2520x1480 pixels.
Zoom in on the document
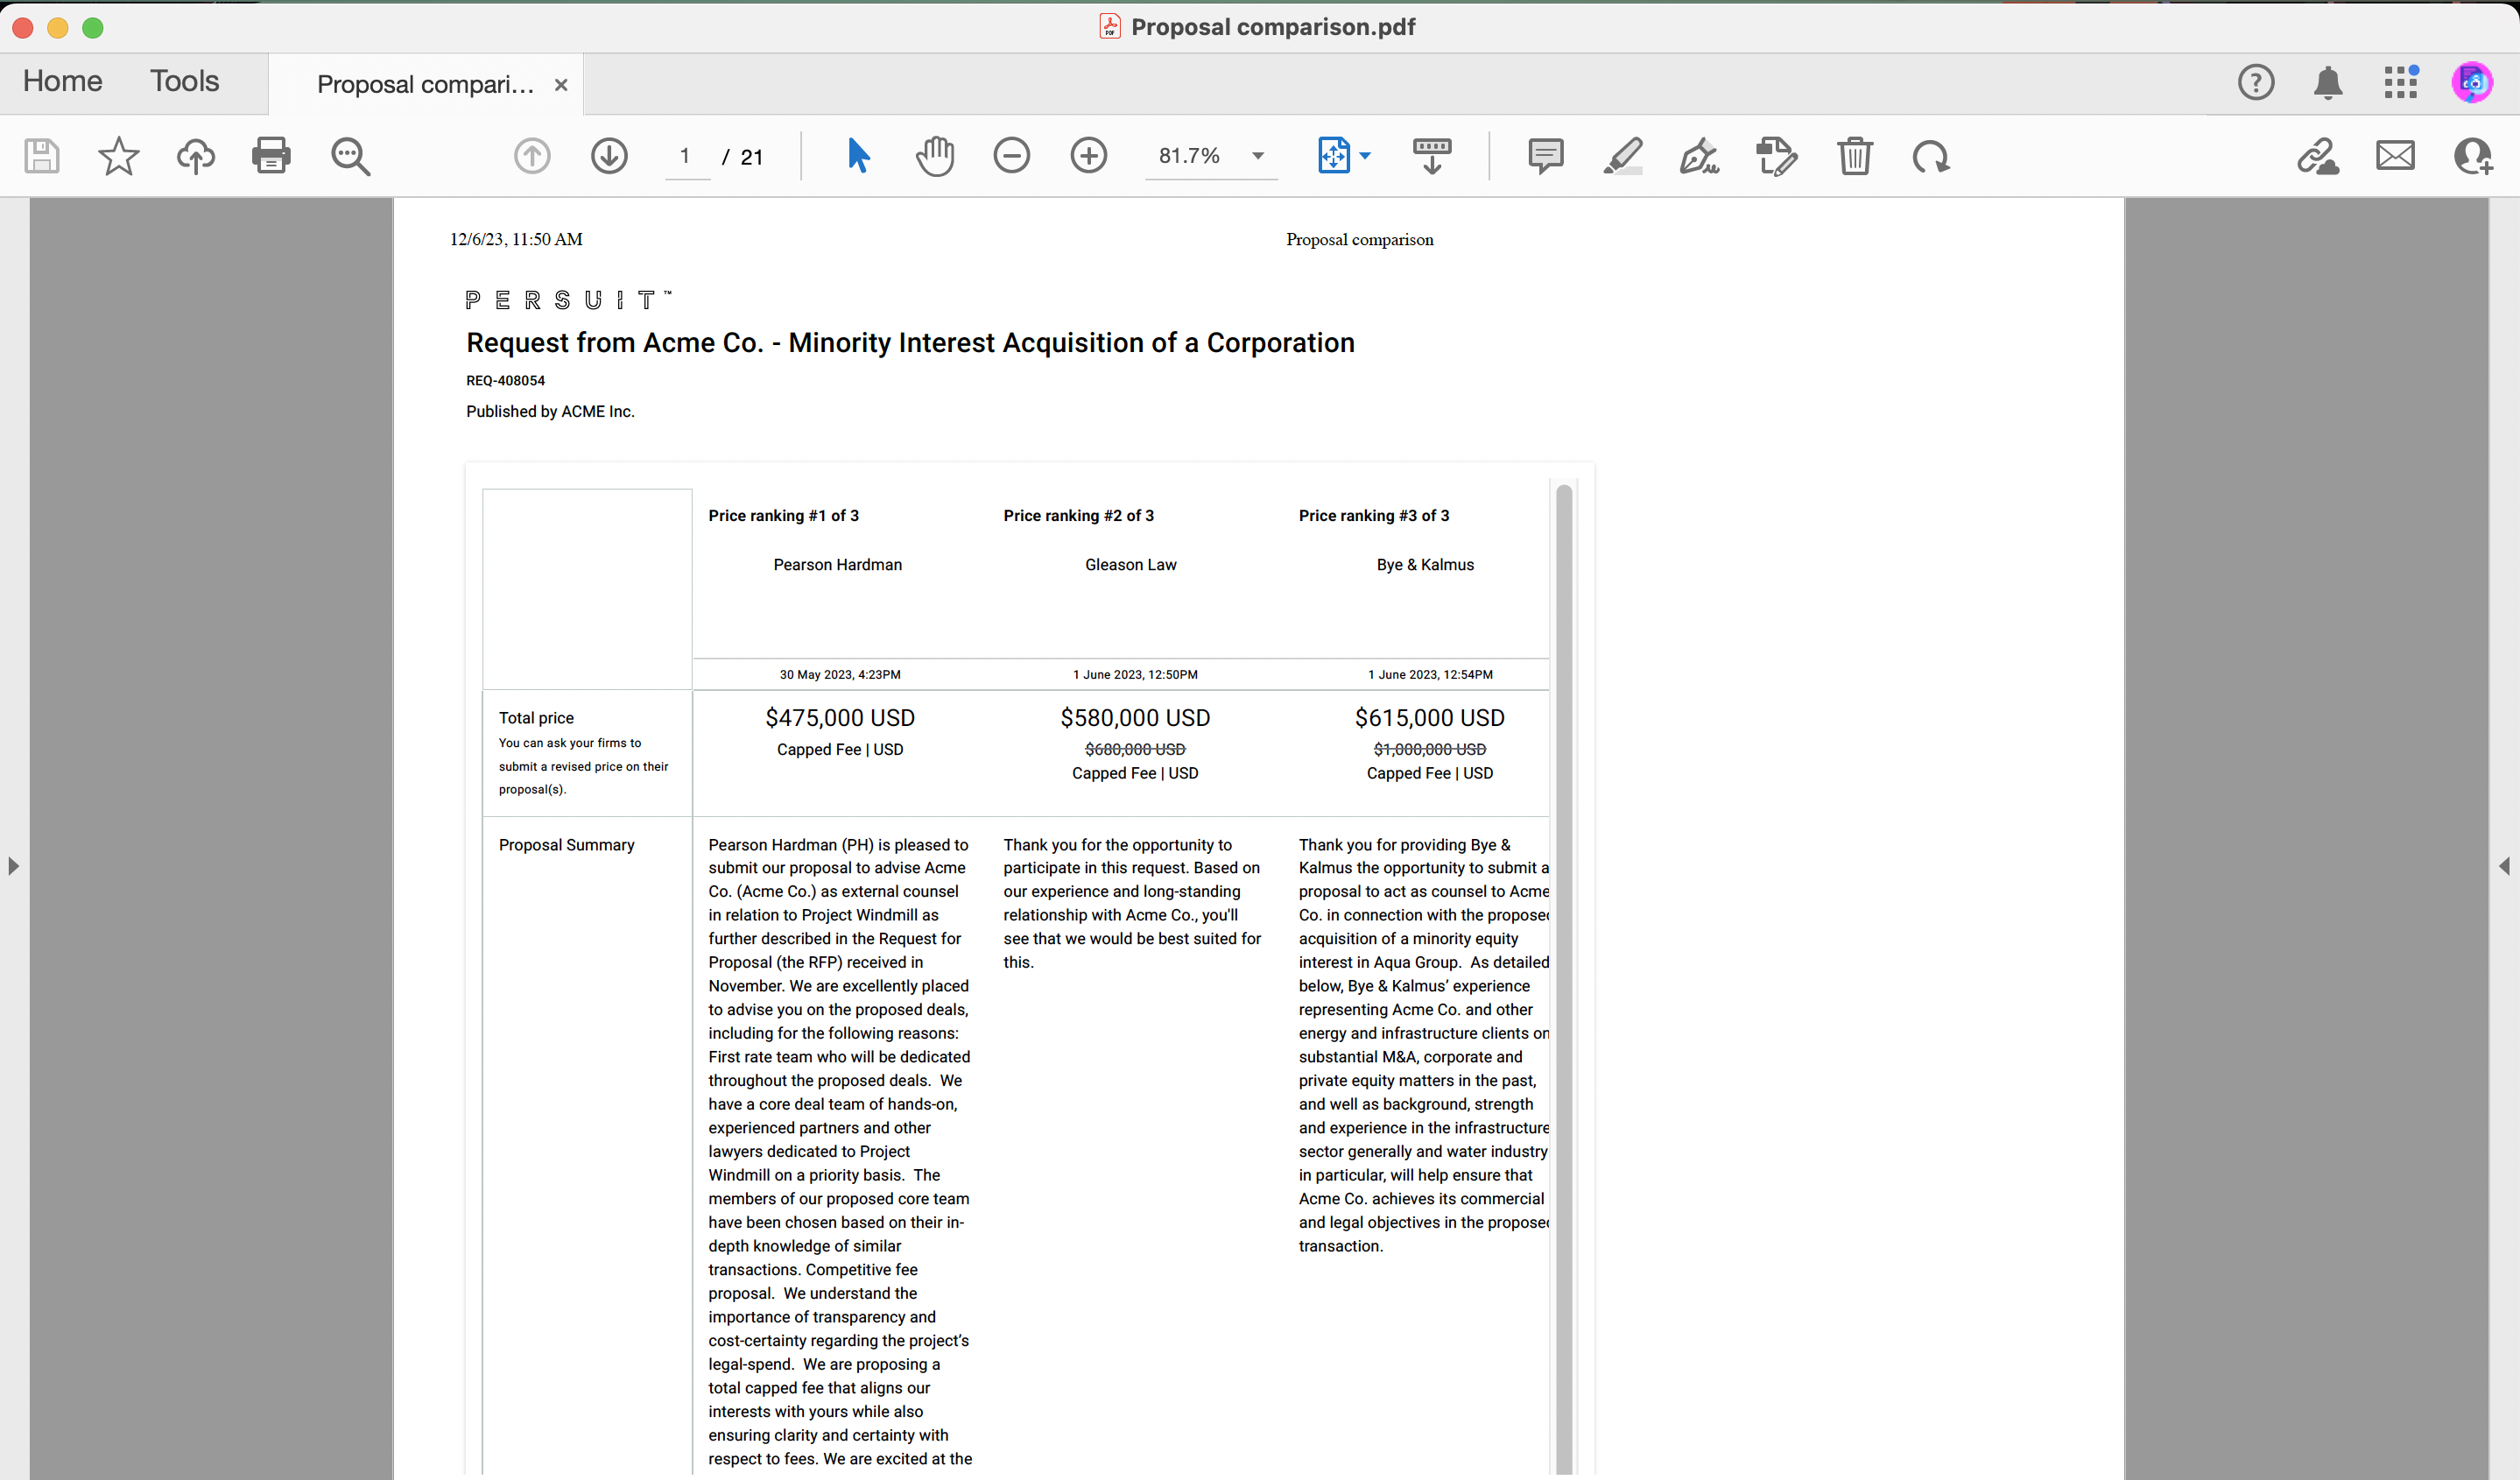(1089, 156)
